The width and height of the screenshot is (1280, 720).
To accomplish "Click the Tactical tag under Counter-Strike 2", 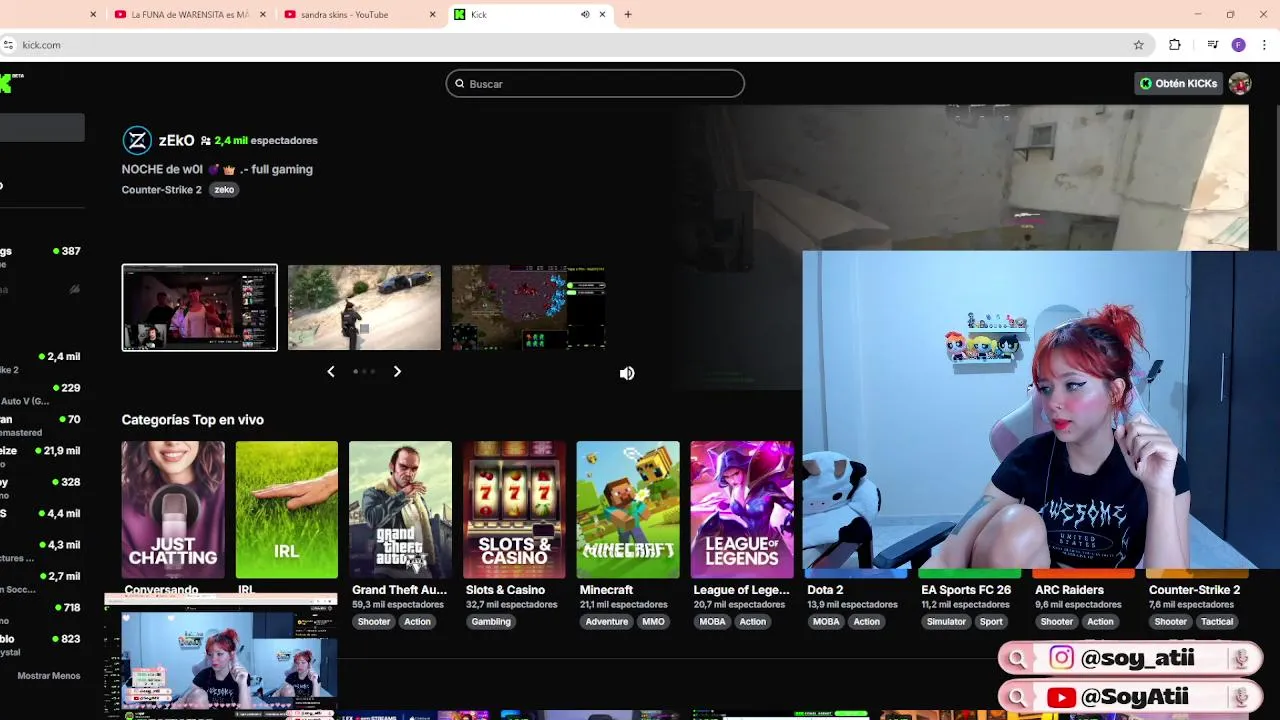I will click(x=1217, y=622).
